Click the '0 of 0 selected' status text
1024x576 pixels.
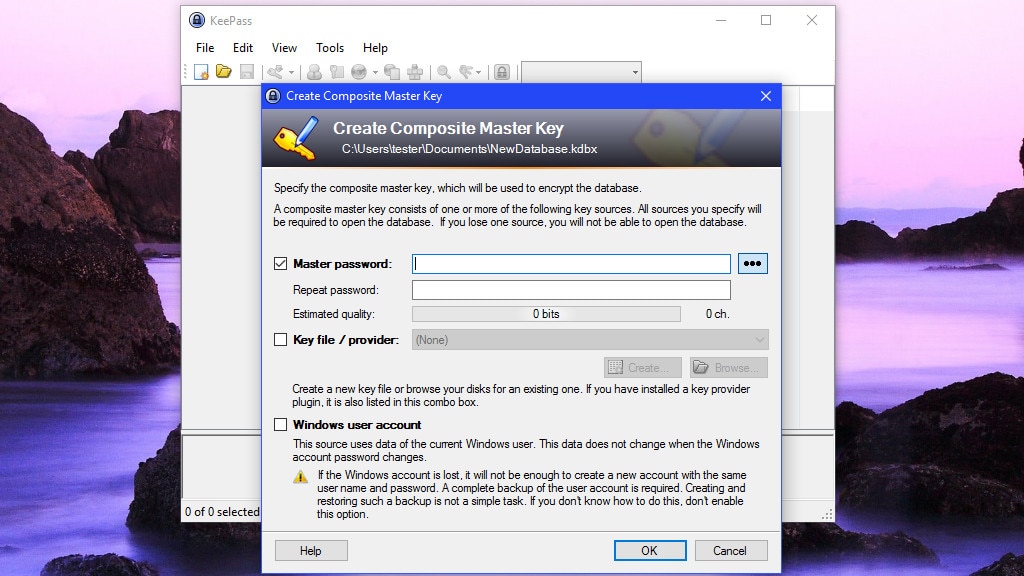222,512
